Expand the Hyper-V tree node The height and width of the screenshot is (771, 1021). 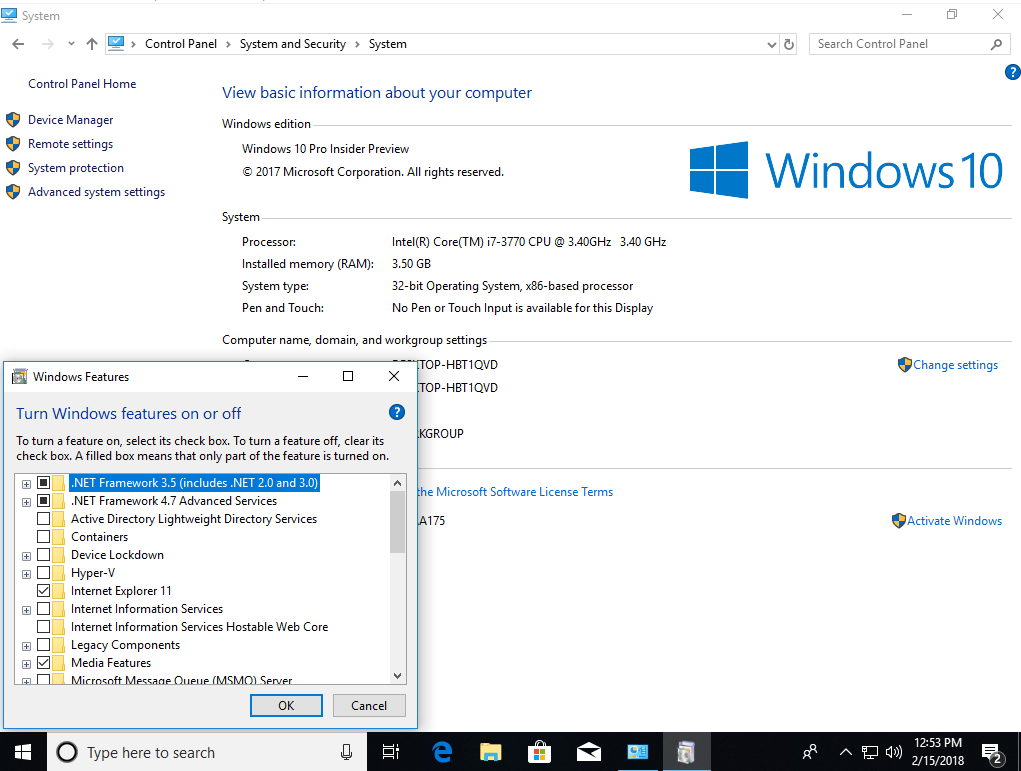coord(26,574)
